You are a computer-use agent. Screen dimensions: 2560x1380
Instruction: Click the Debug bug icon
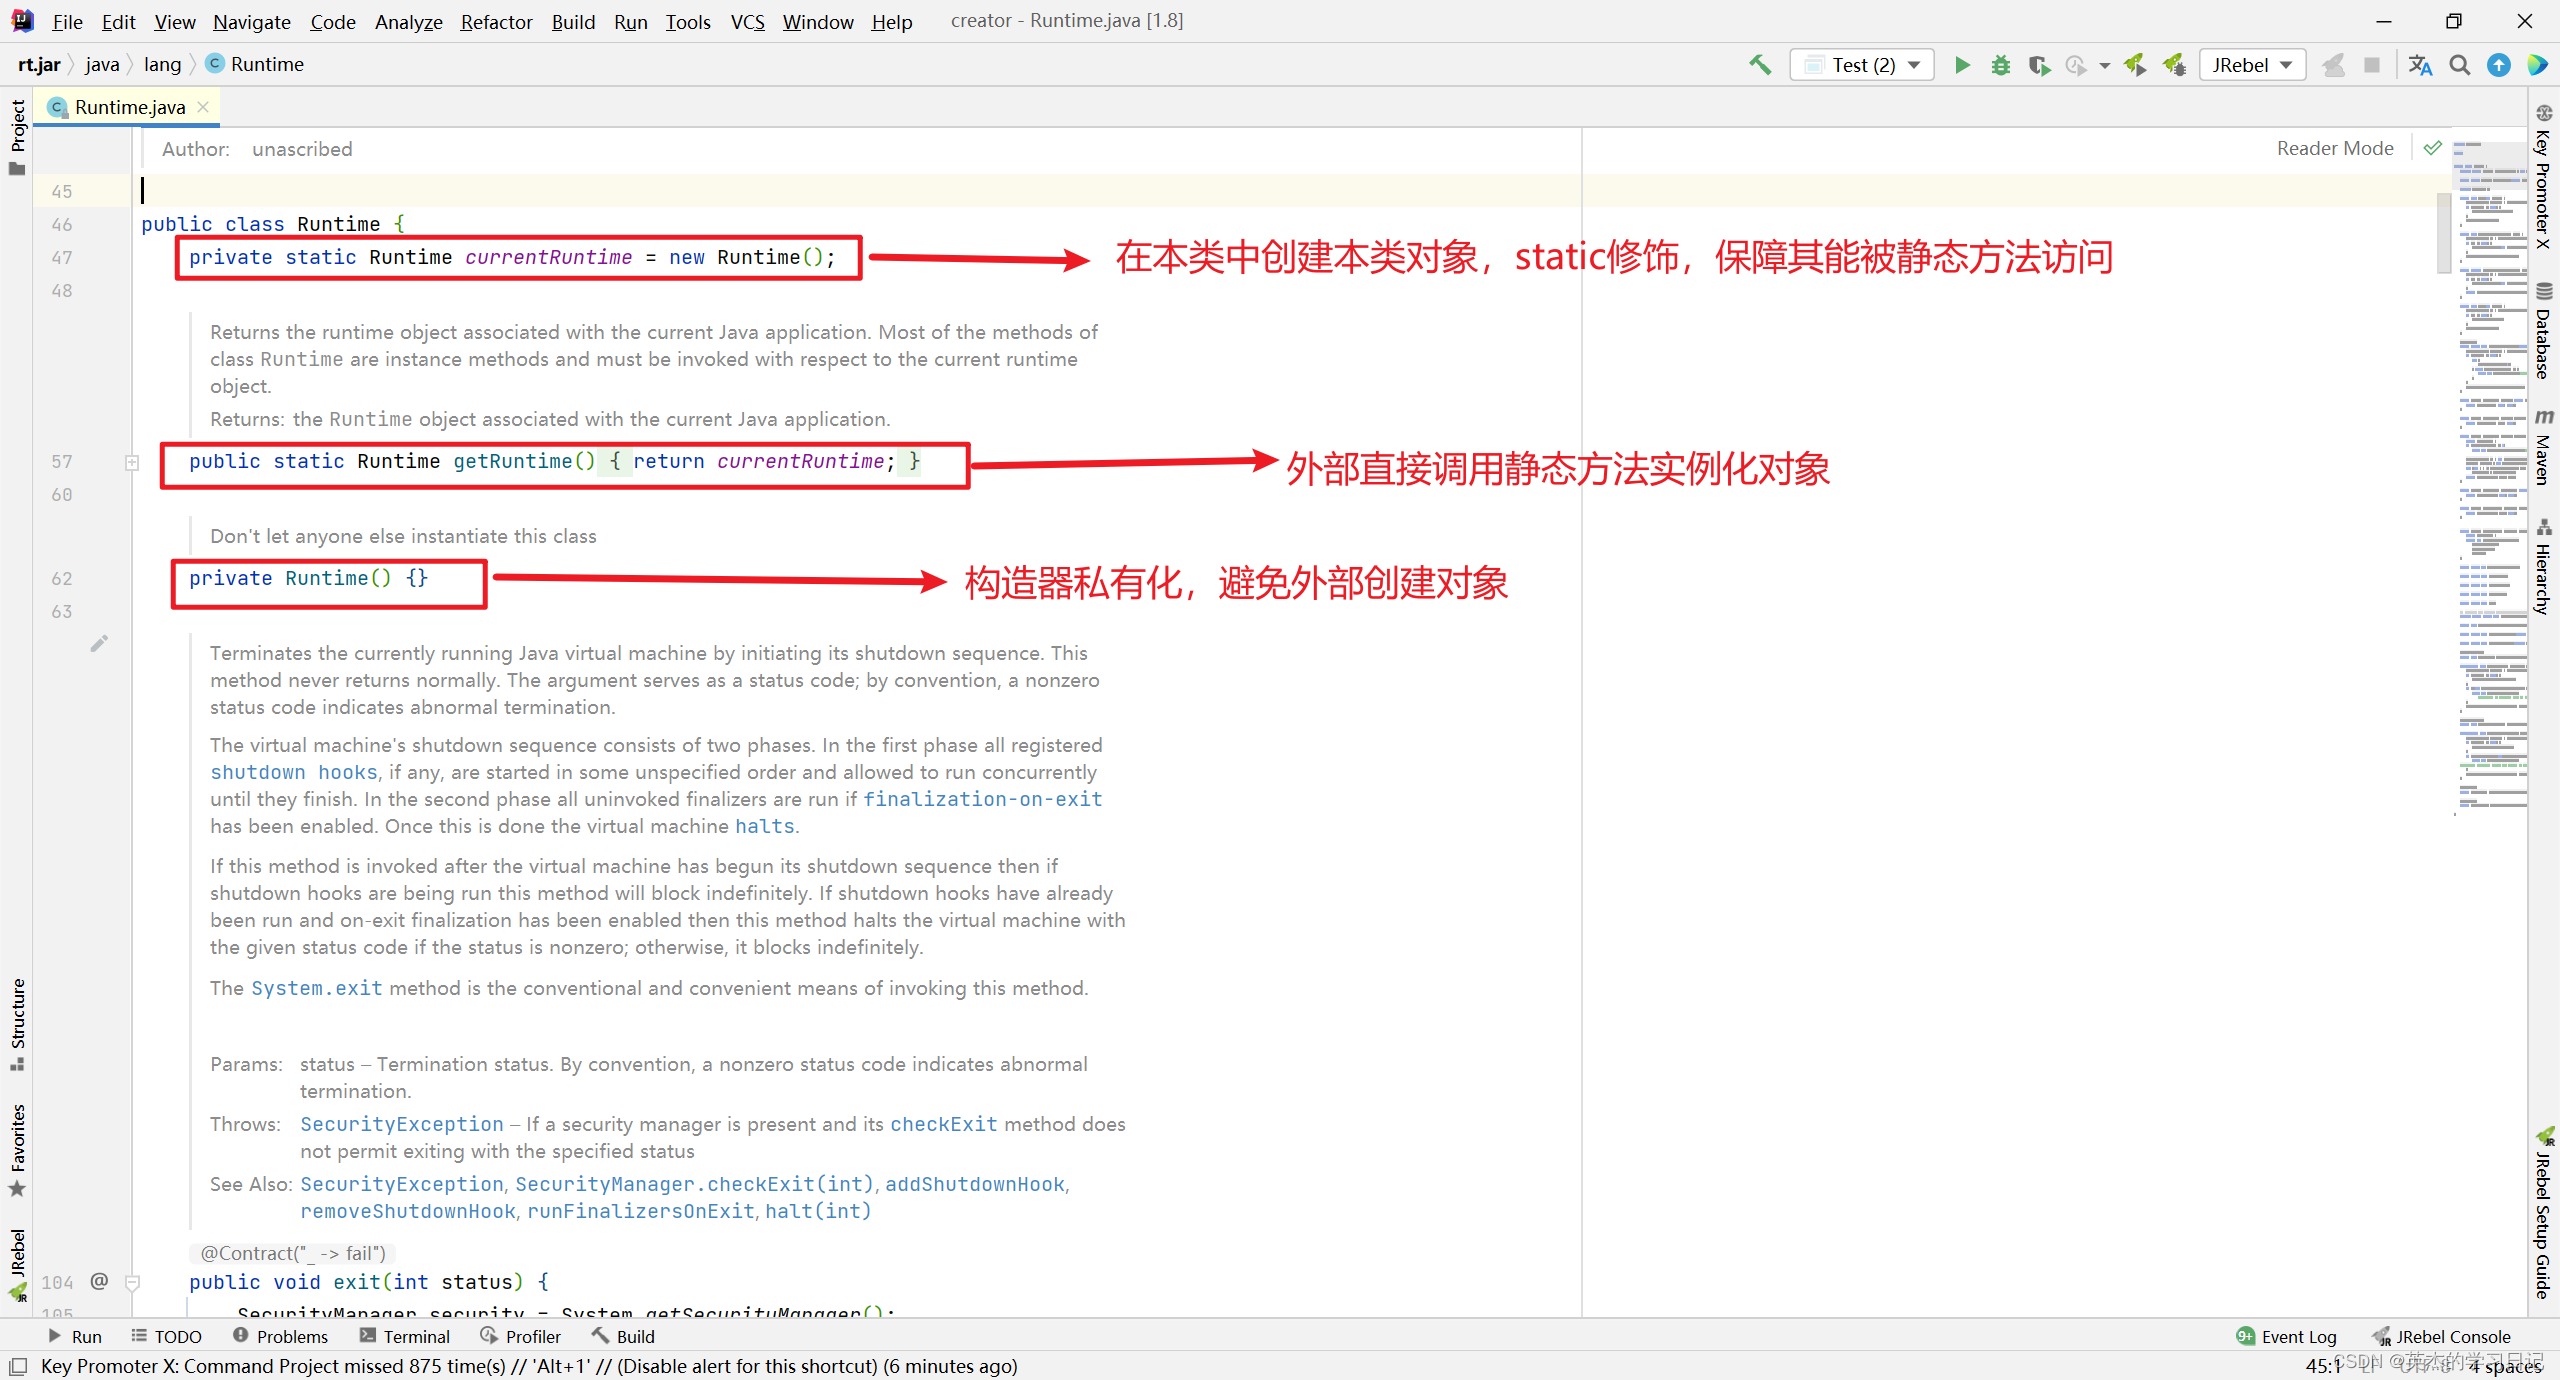(x=2000, y=65)
